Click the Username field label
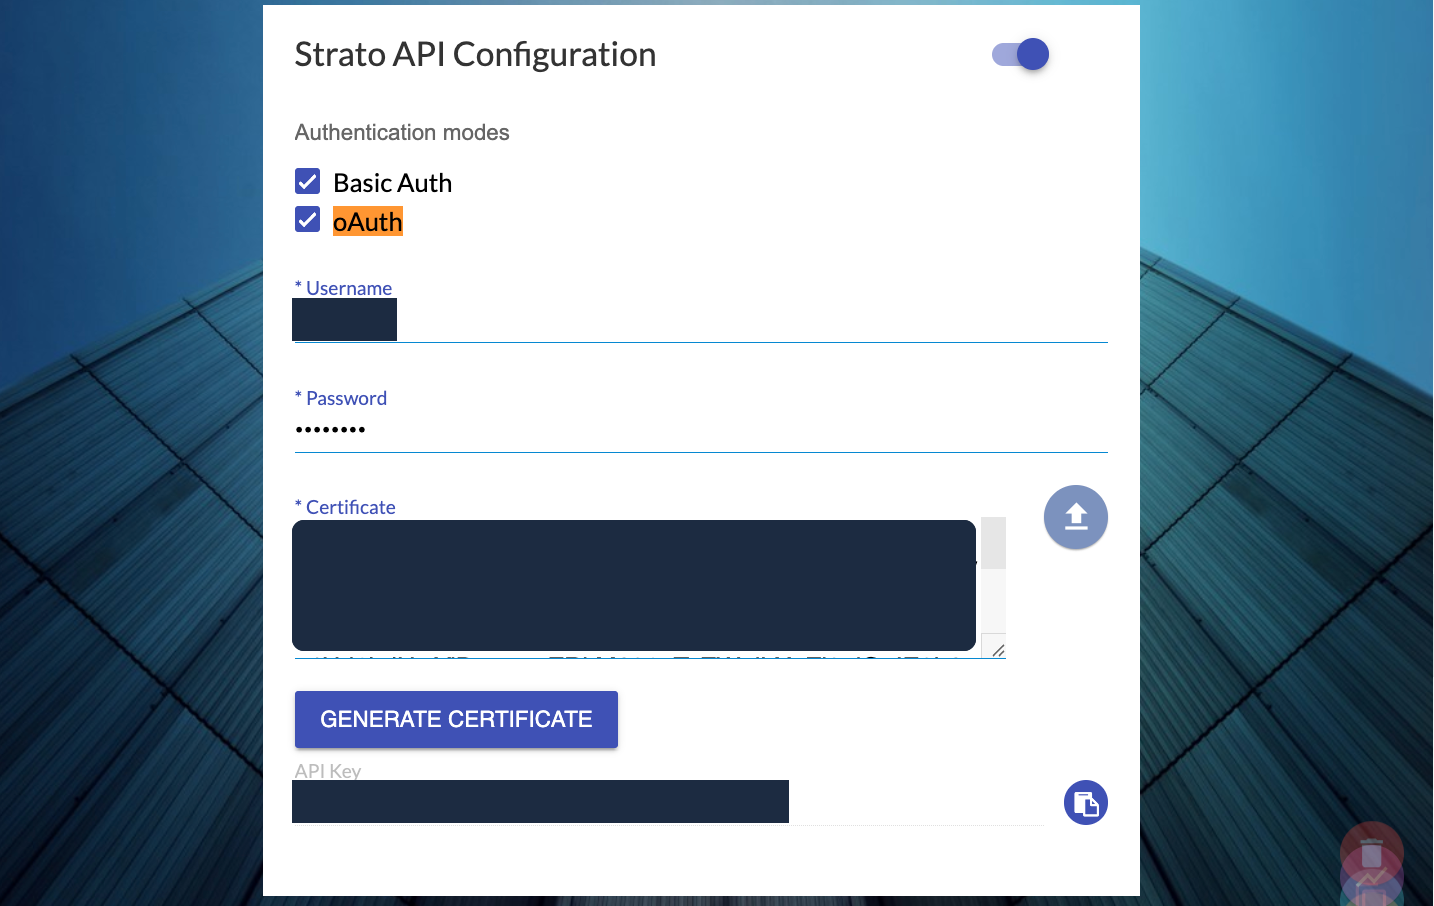 tap(348, 288)
